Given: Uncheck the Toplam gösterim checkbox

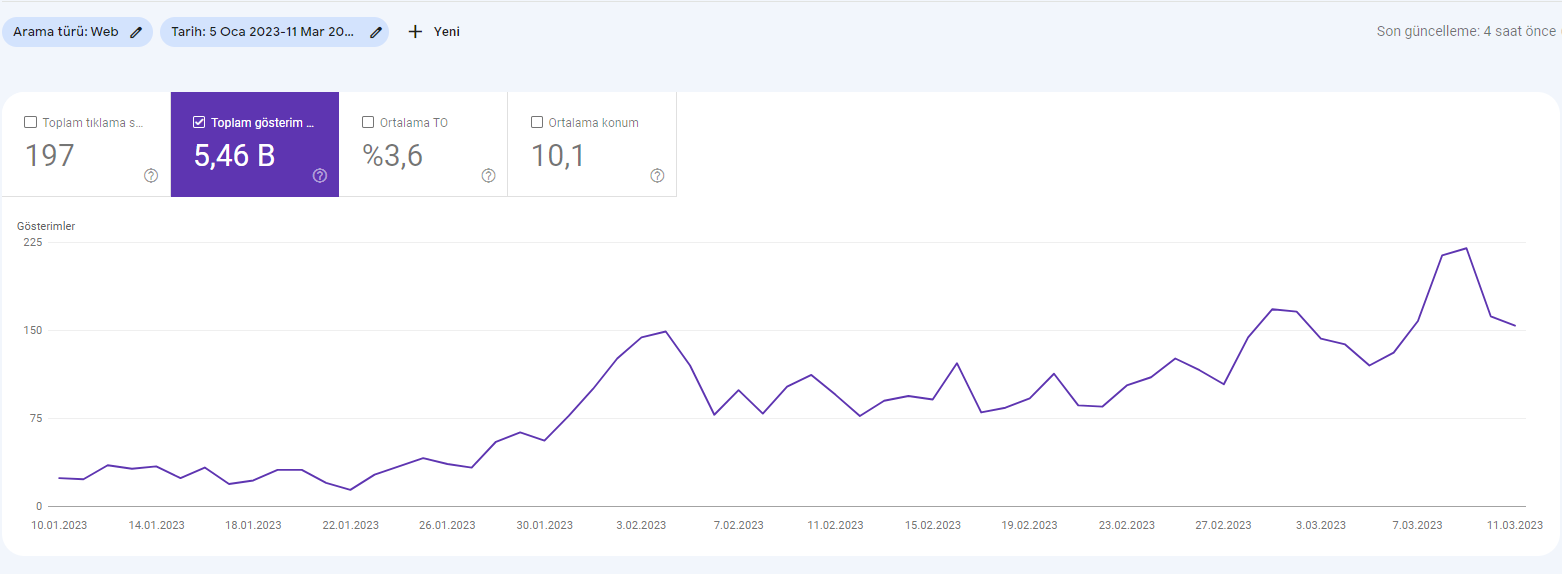Looking at the screenshot, I should pos(199,122).
